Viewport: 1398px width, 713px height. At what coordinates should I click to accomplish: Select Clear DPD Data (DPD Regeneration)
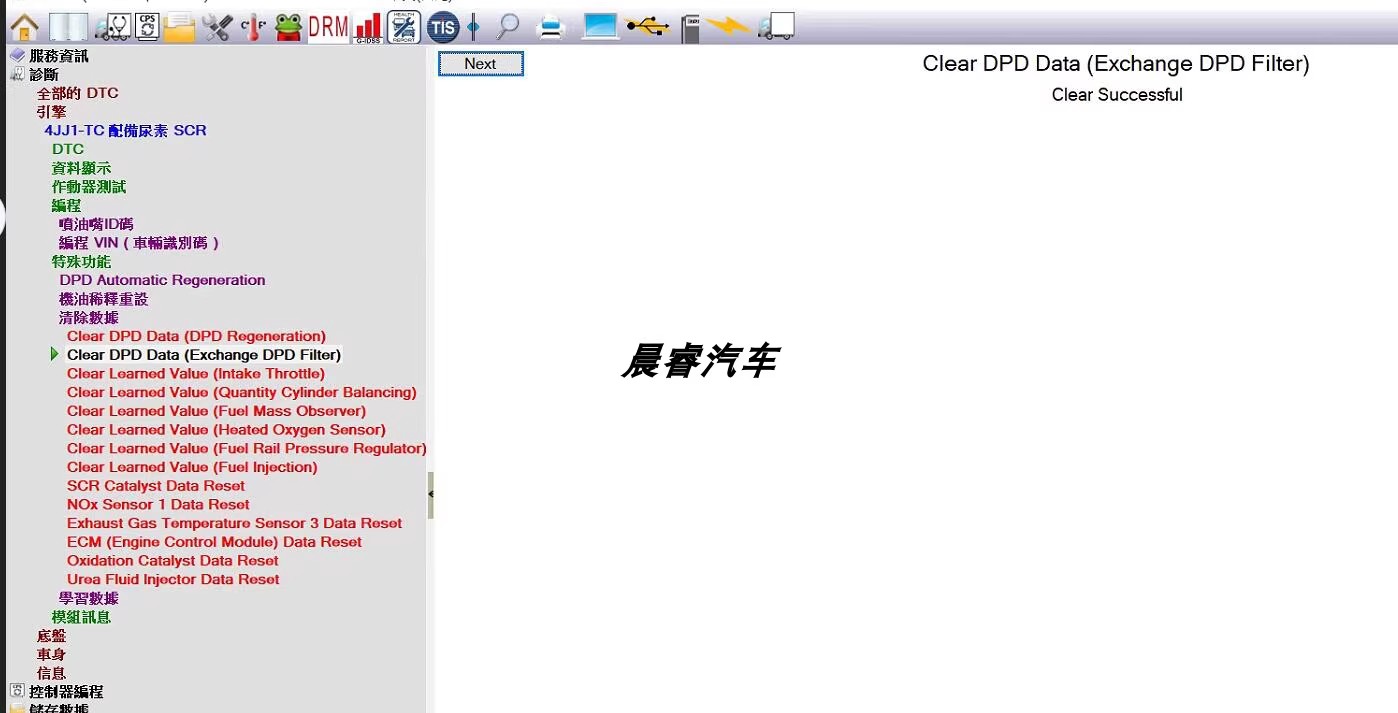[196, 336]
